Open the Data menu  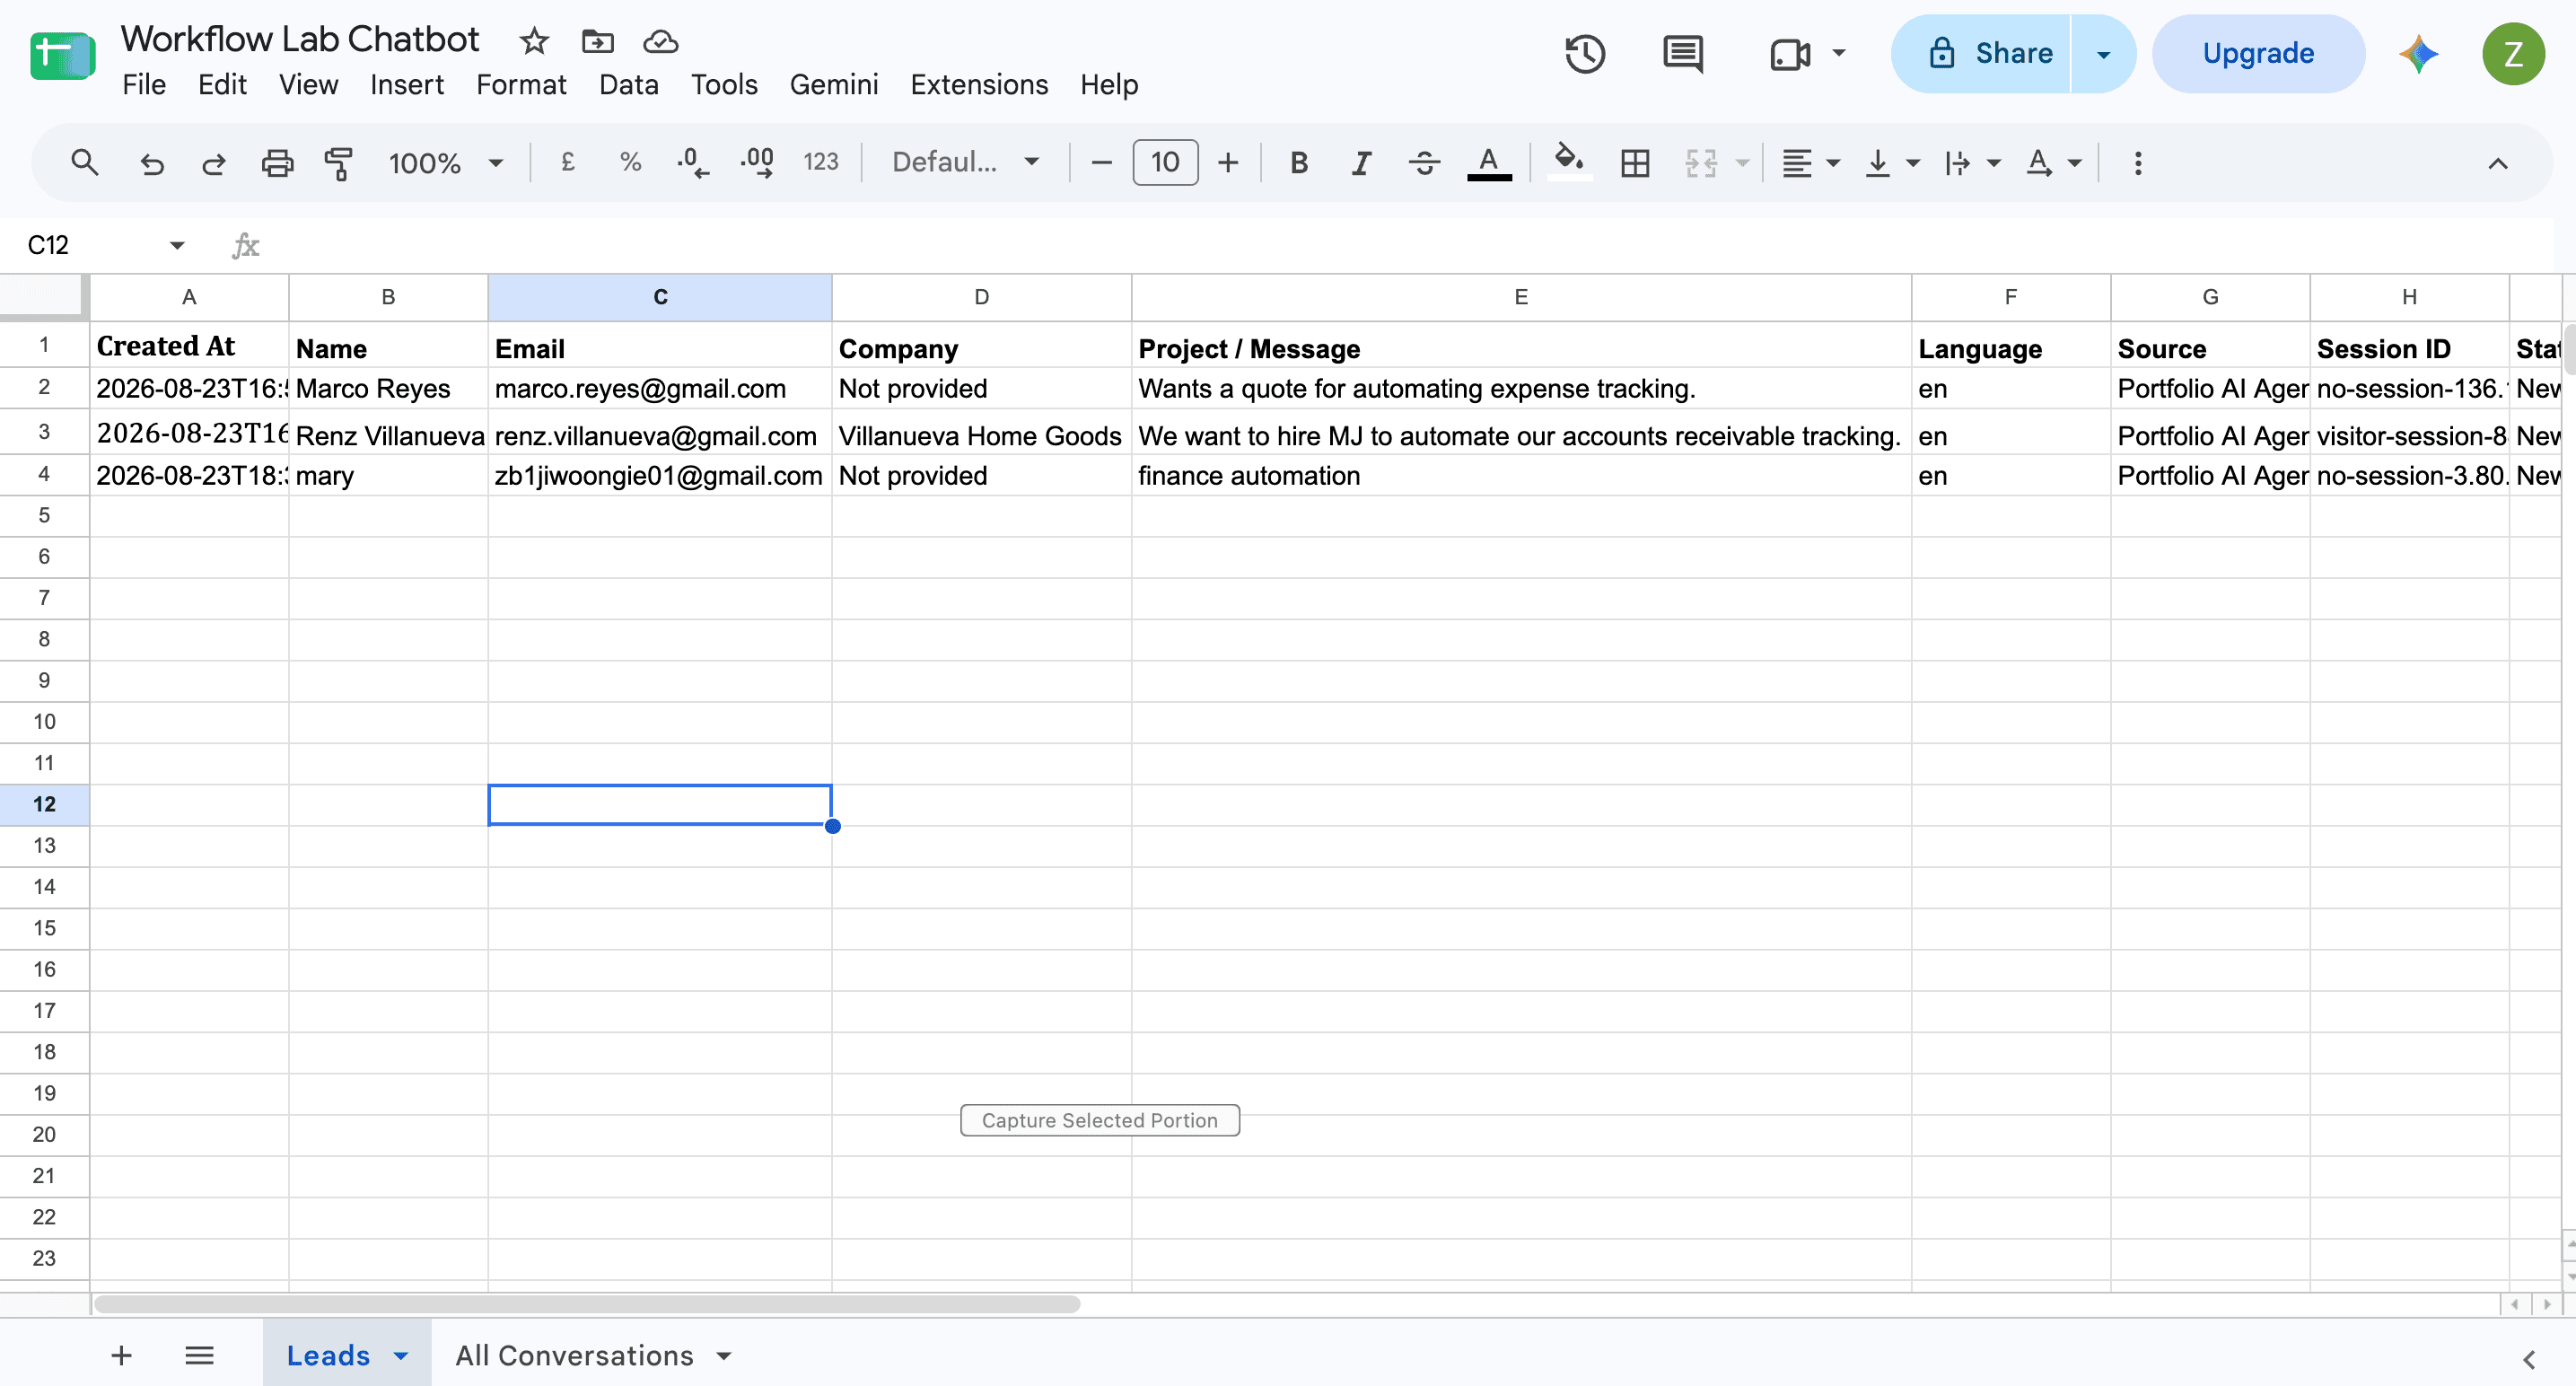[628, 85]
